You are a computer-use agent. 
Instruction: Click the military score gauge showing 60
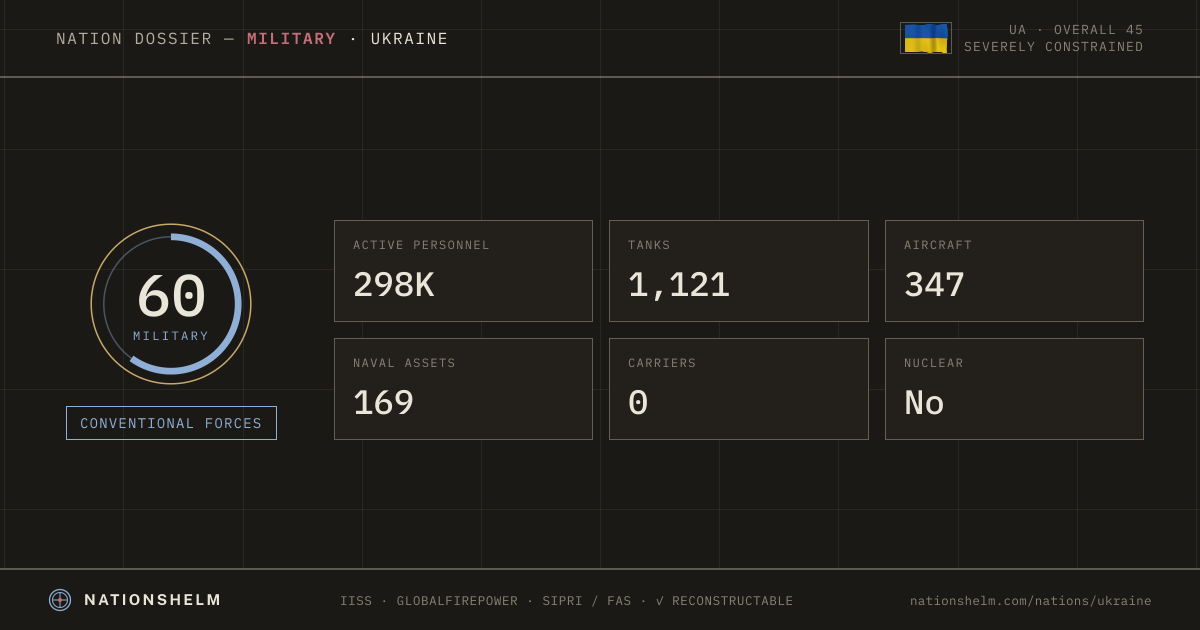pyautogui.click(x=171, y=304)
